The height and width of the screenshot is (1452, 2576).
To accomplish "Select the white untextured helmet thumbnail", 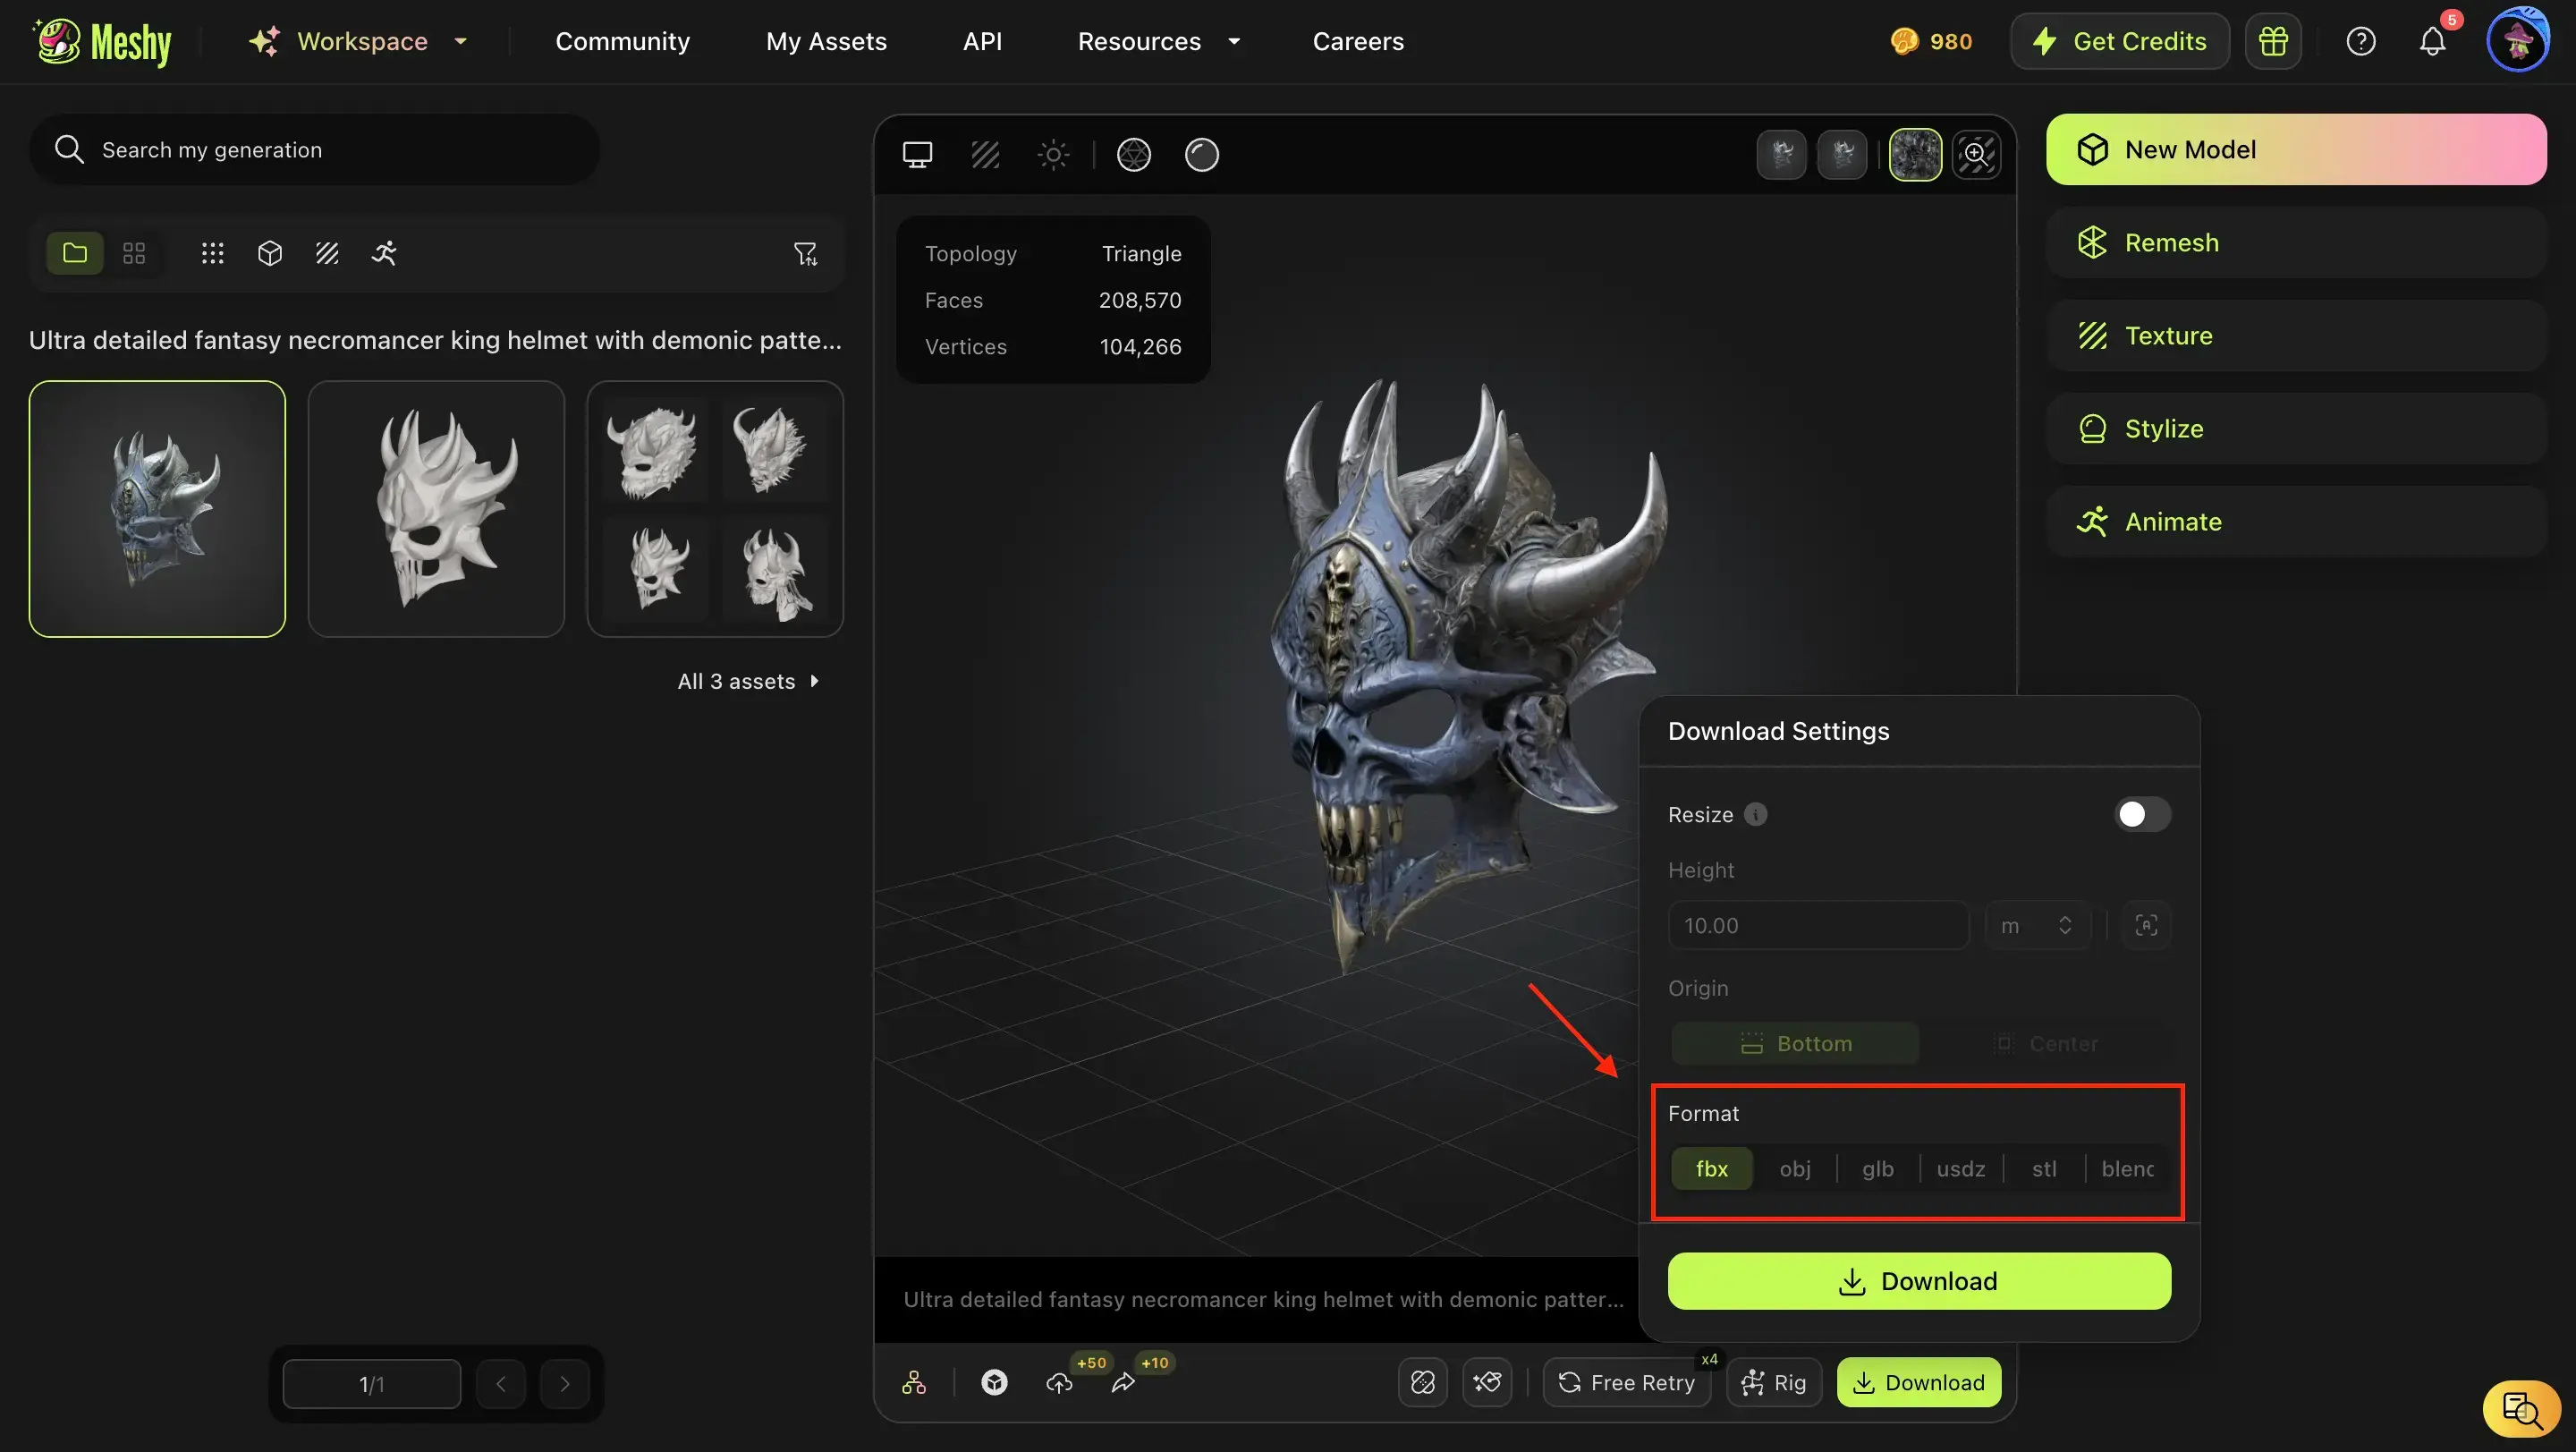I will [436, 509].
